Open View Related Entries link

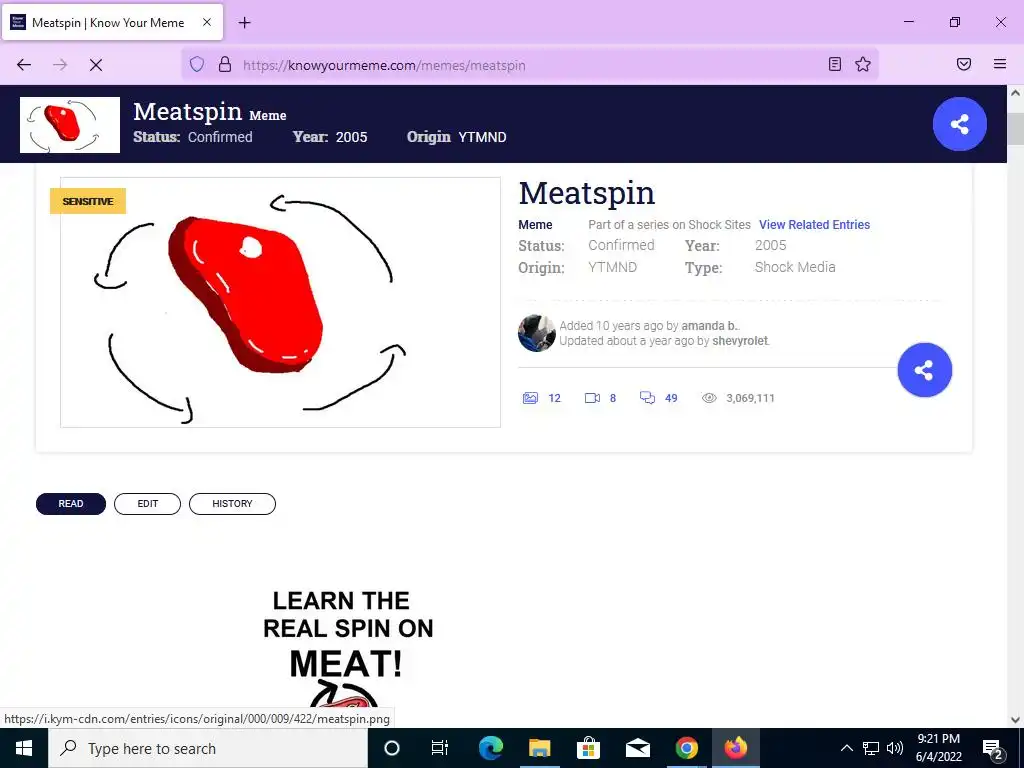pyautogui.click(x=814, y=225)
